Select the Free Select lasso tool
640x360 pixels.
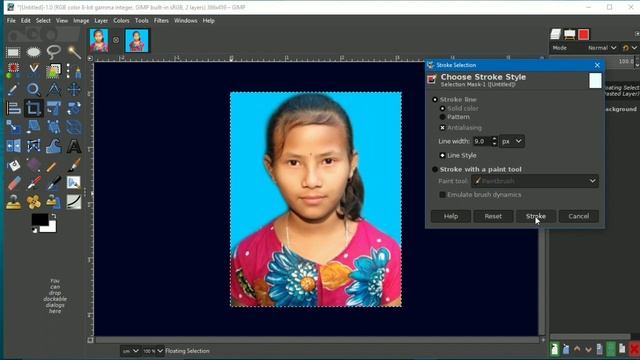click(53, 52)
